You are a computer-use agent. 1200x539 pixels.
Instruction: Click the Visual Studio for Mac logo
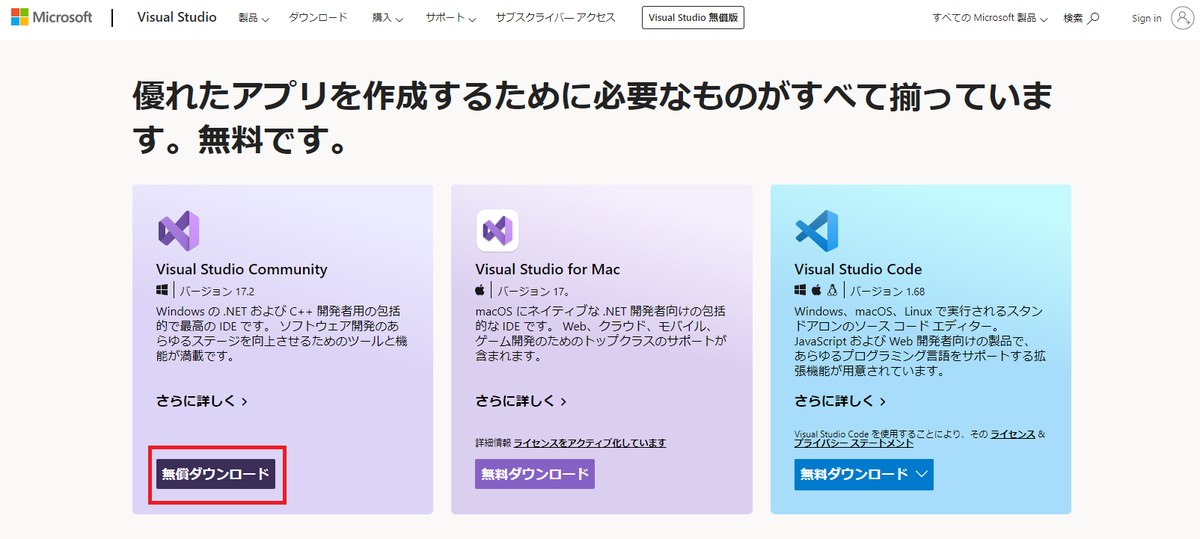tap(497, 231)
